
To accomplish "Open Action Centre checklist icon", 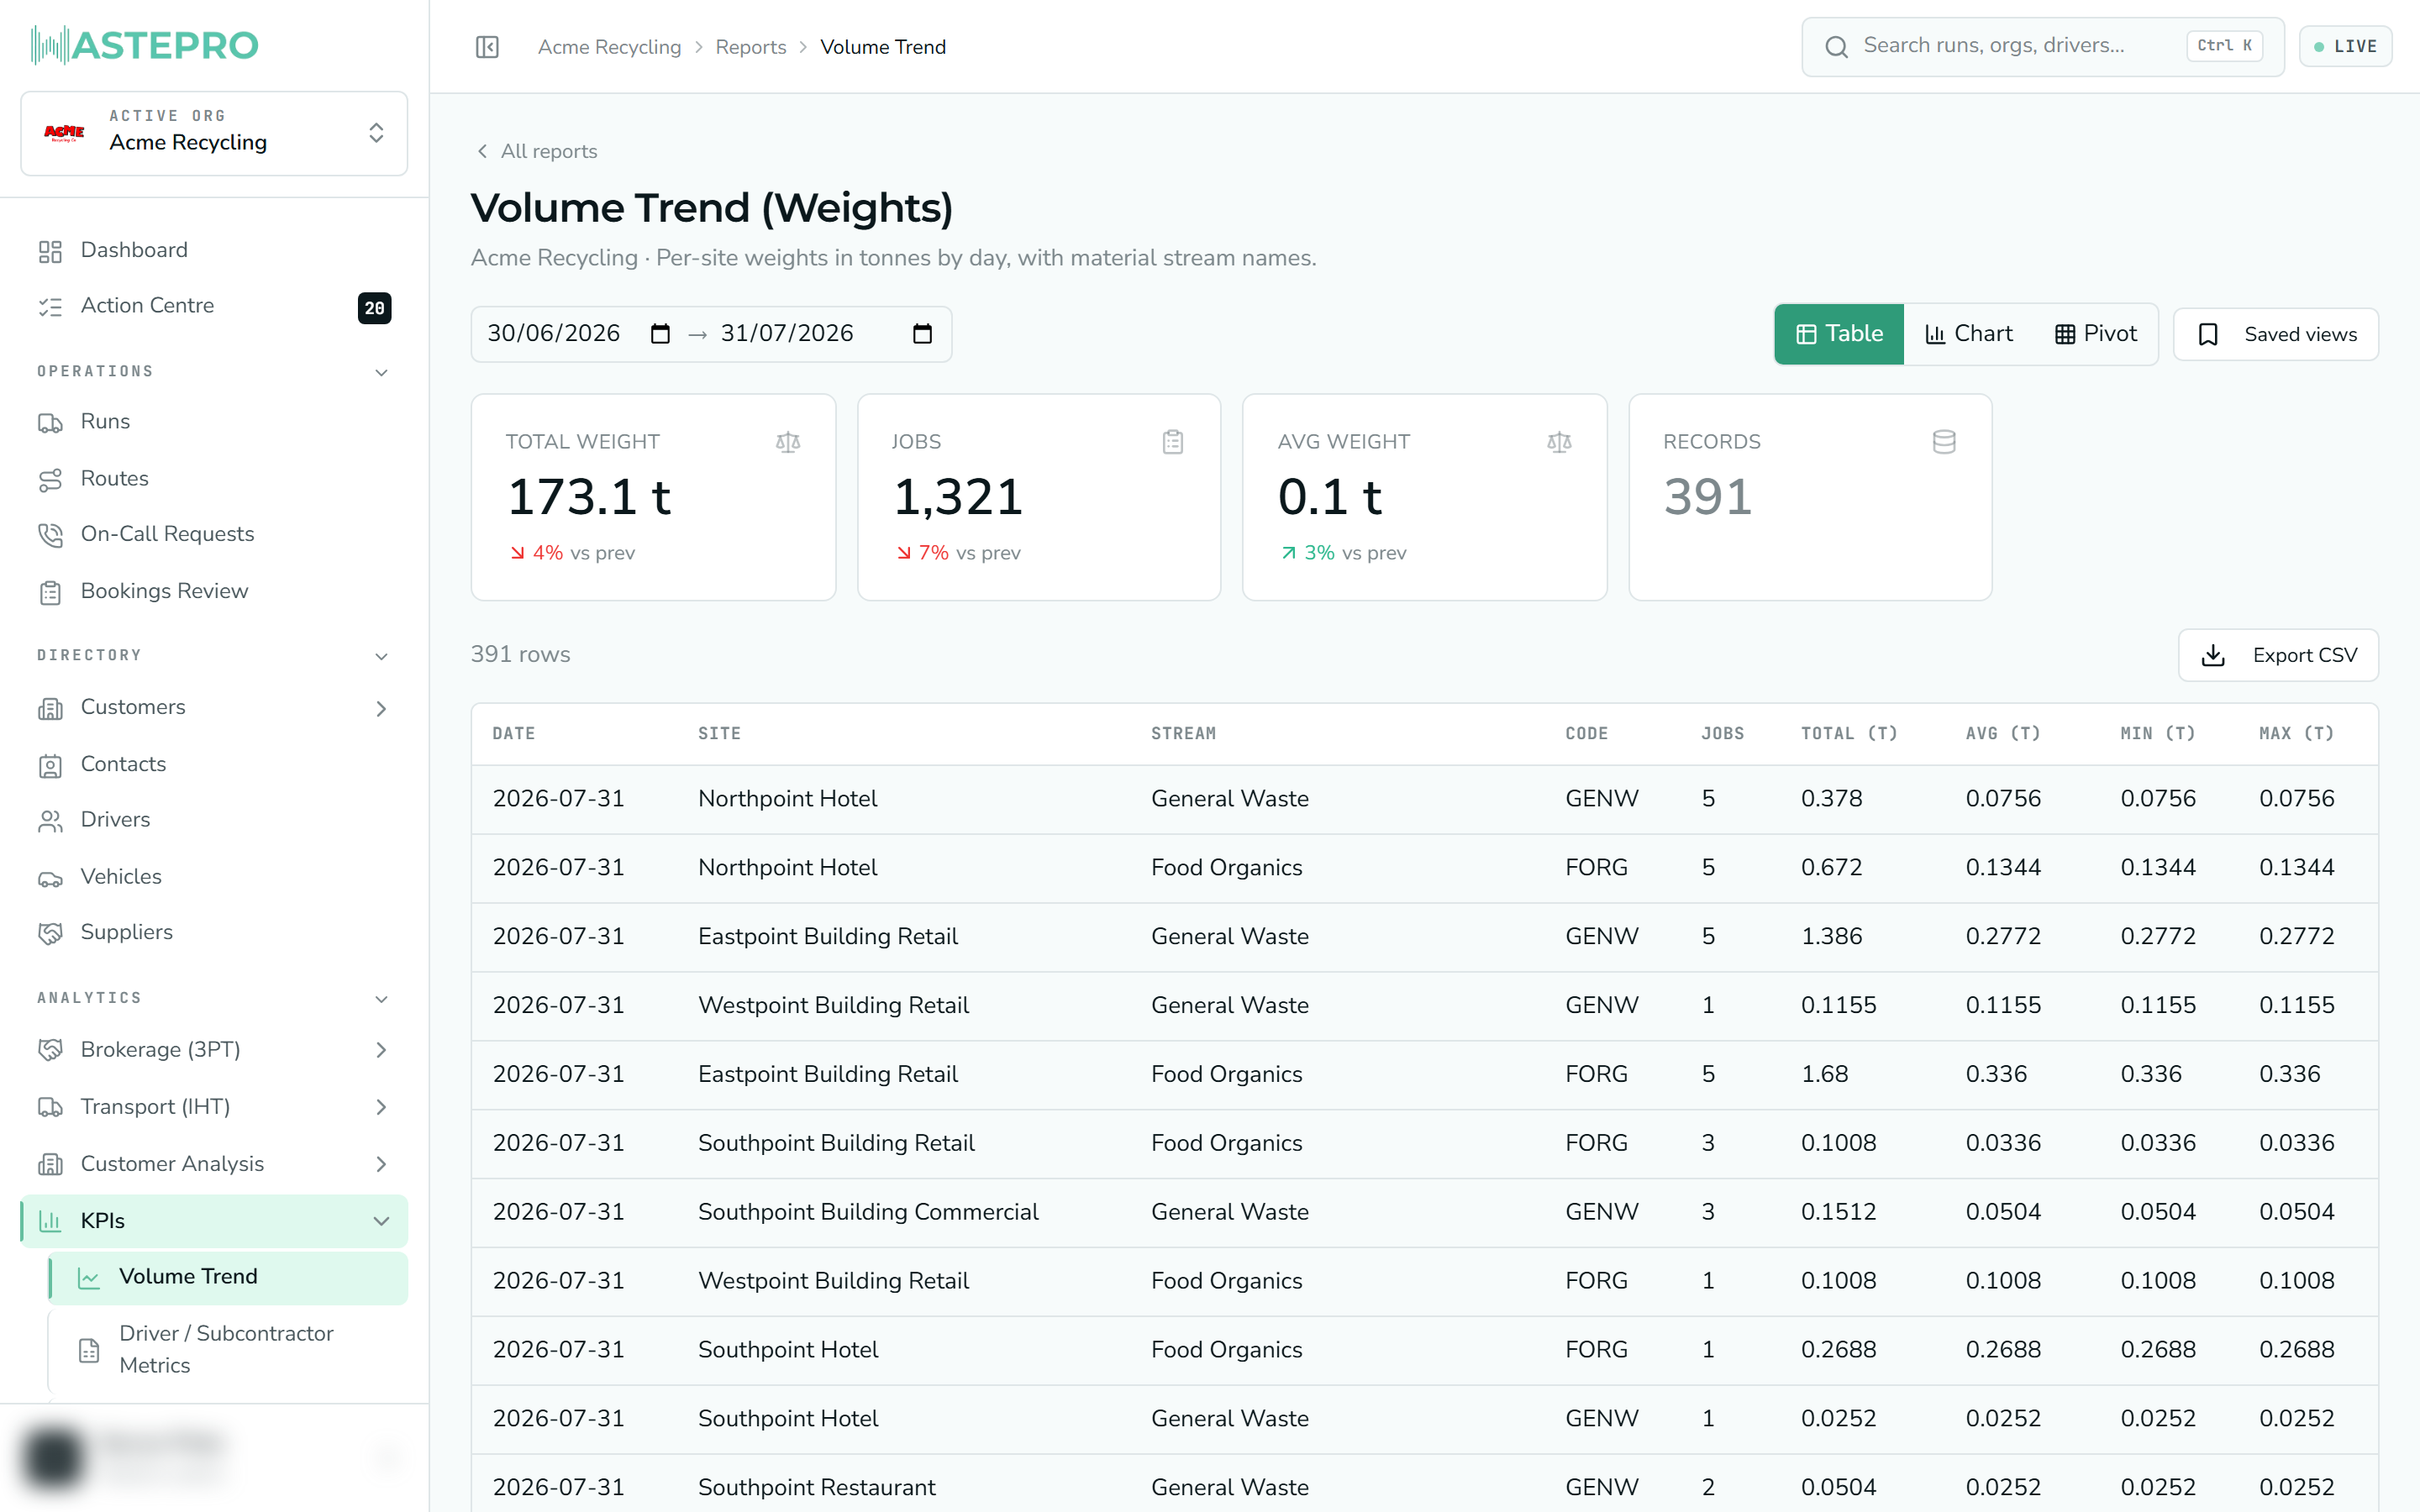I will (50, 307).
